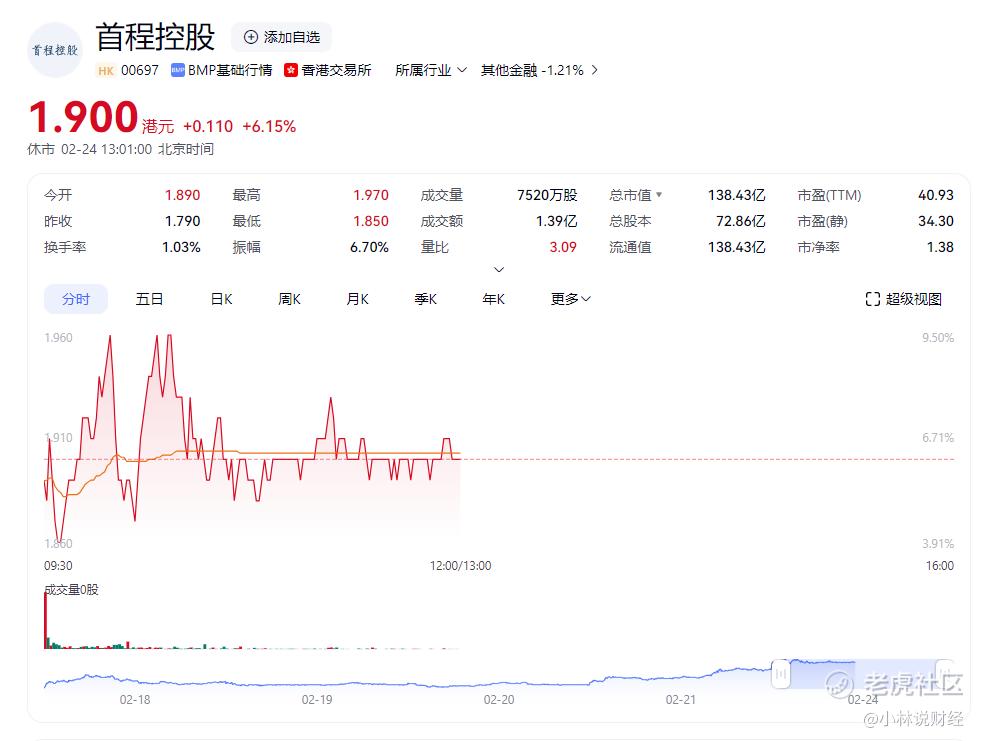Click 市盈(TTM) value 40.93
Viewport: 982px width, 741px height.
click(x=936, y=195)
